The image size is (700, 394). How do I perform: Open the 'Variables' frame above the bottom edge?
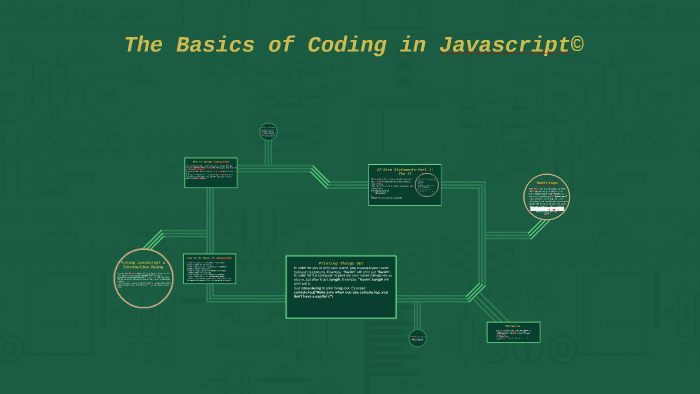click(513, 332)
